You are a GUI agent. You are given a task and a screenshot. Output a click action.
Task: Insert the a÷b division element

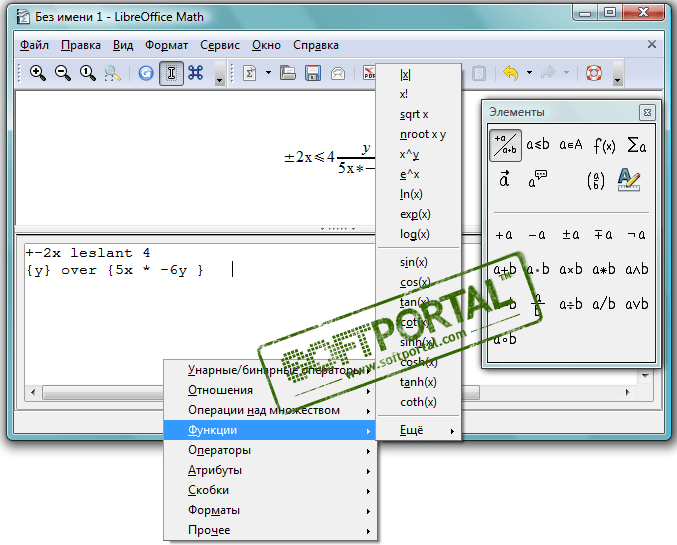point(570,304)
